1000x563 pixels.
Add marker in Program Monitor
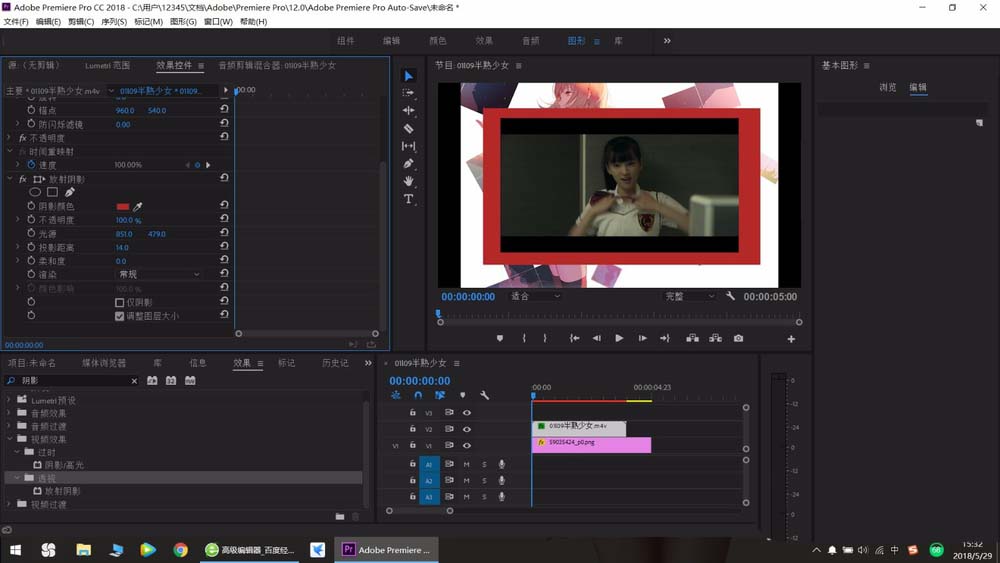pos(500,338)
